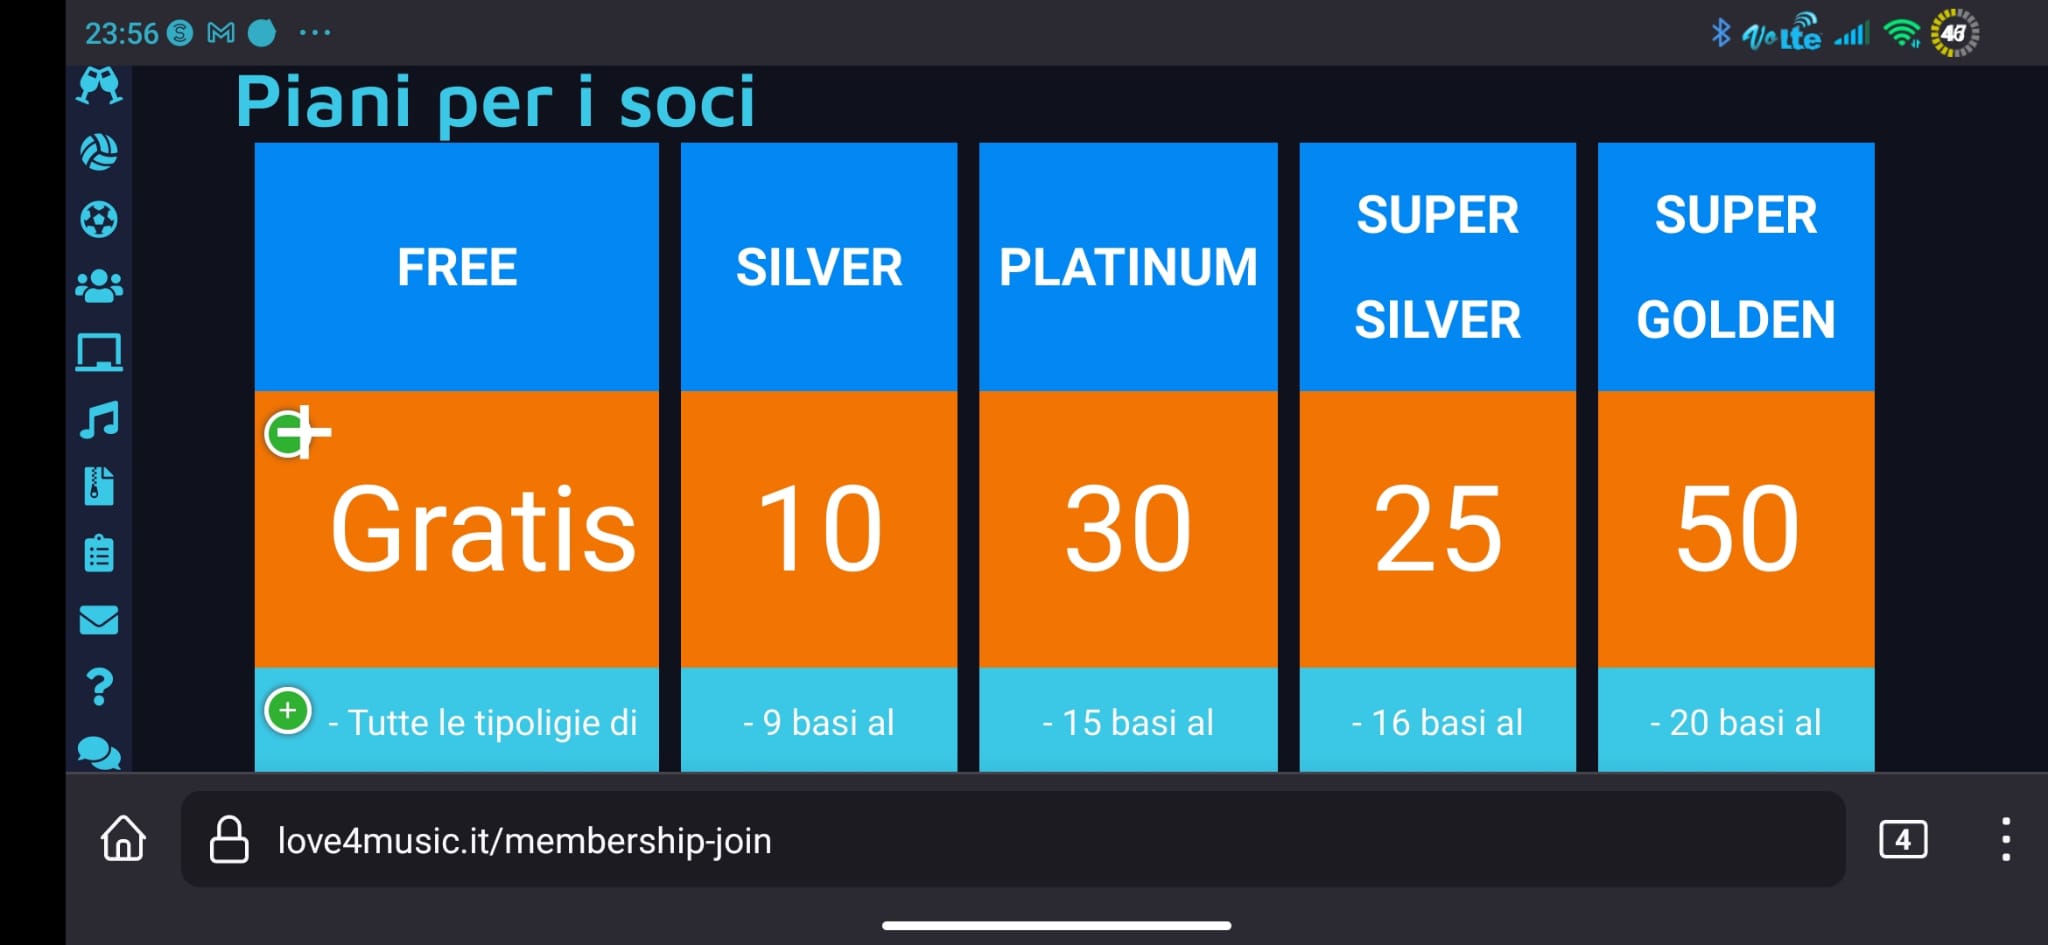Click the question mark help icon
Viewport: 2048px width, 945px height.
point(99,687)
